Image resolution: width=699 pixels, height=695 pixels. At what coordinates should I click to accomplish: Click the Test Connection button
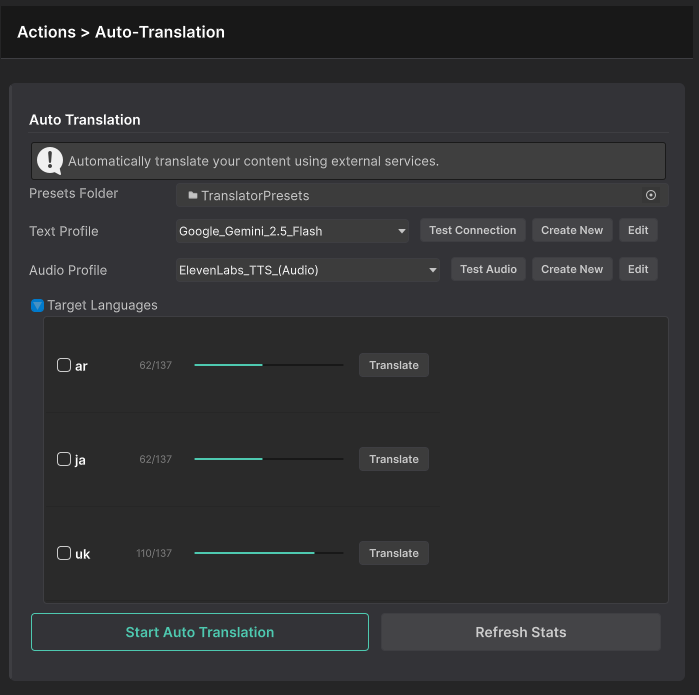pyautogui.click(x=473, y=230)
